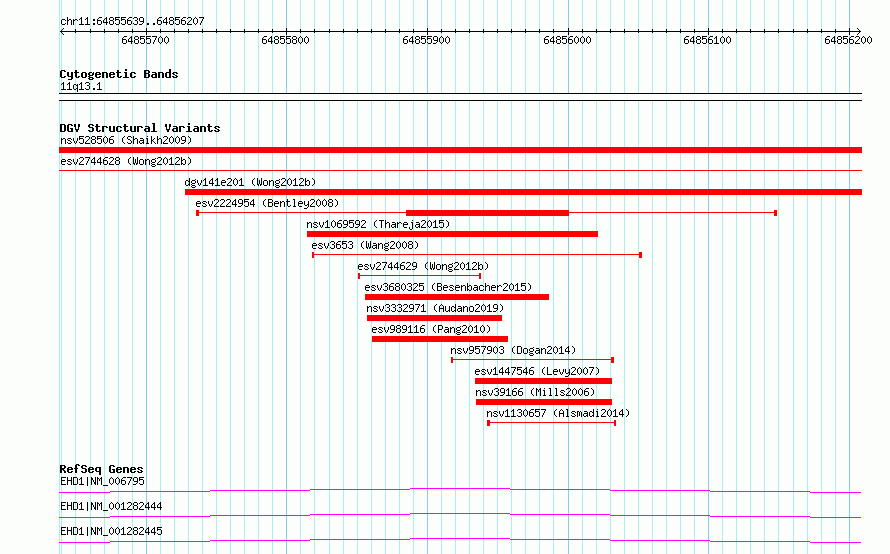Click the left arrow of the coordinate ruler
Screen dimensions: 890x554
(62, 31)
